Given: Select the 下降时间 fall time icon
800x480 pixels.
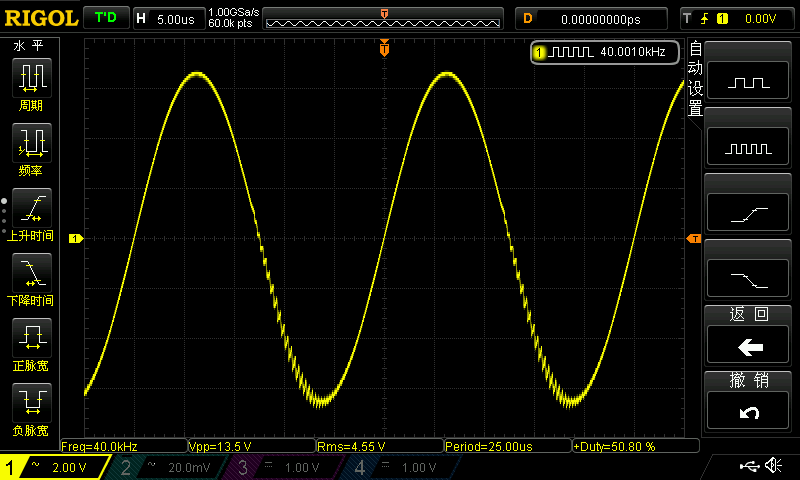Looking at the screenshot, I should click(32, 272).
